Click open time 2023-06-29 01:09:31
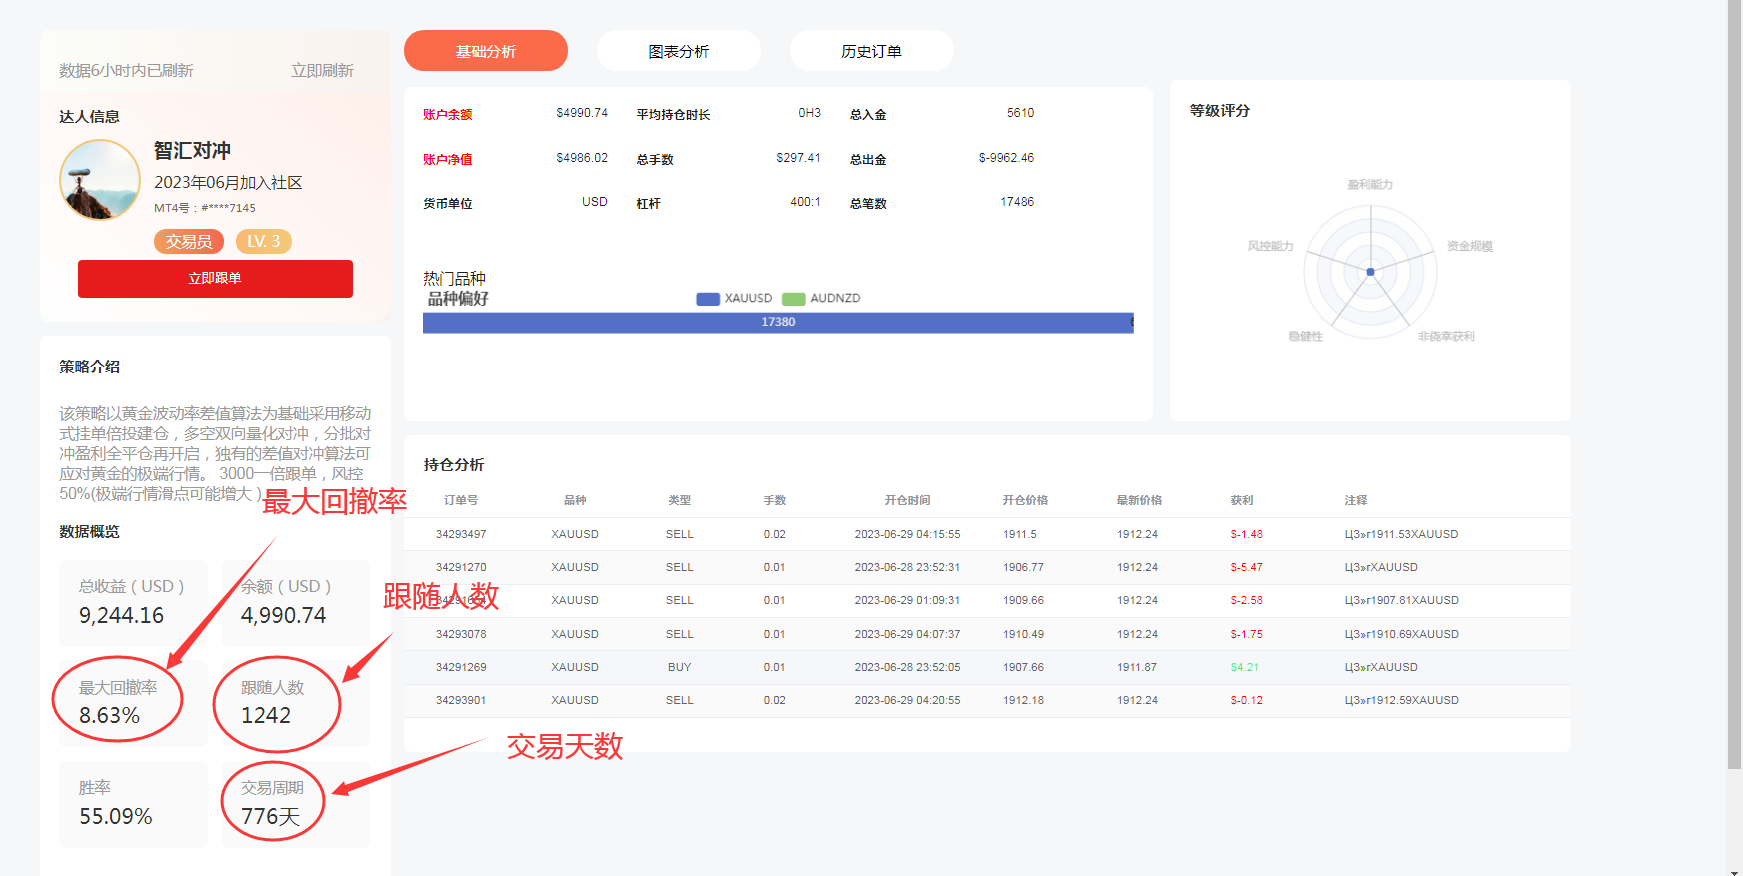 click(907, 600)
